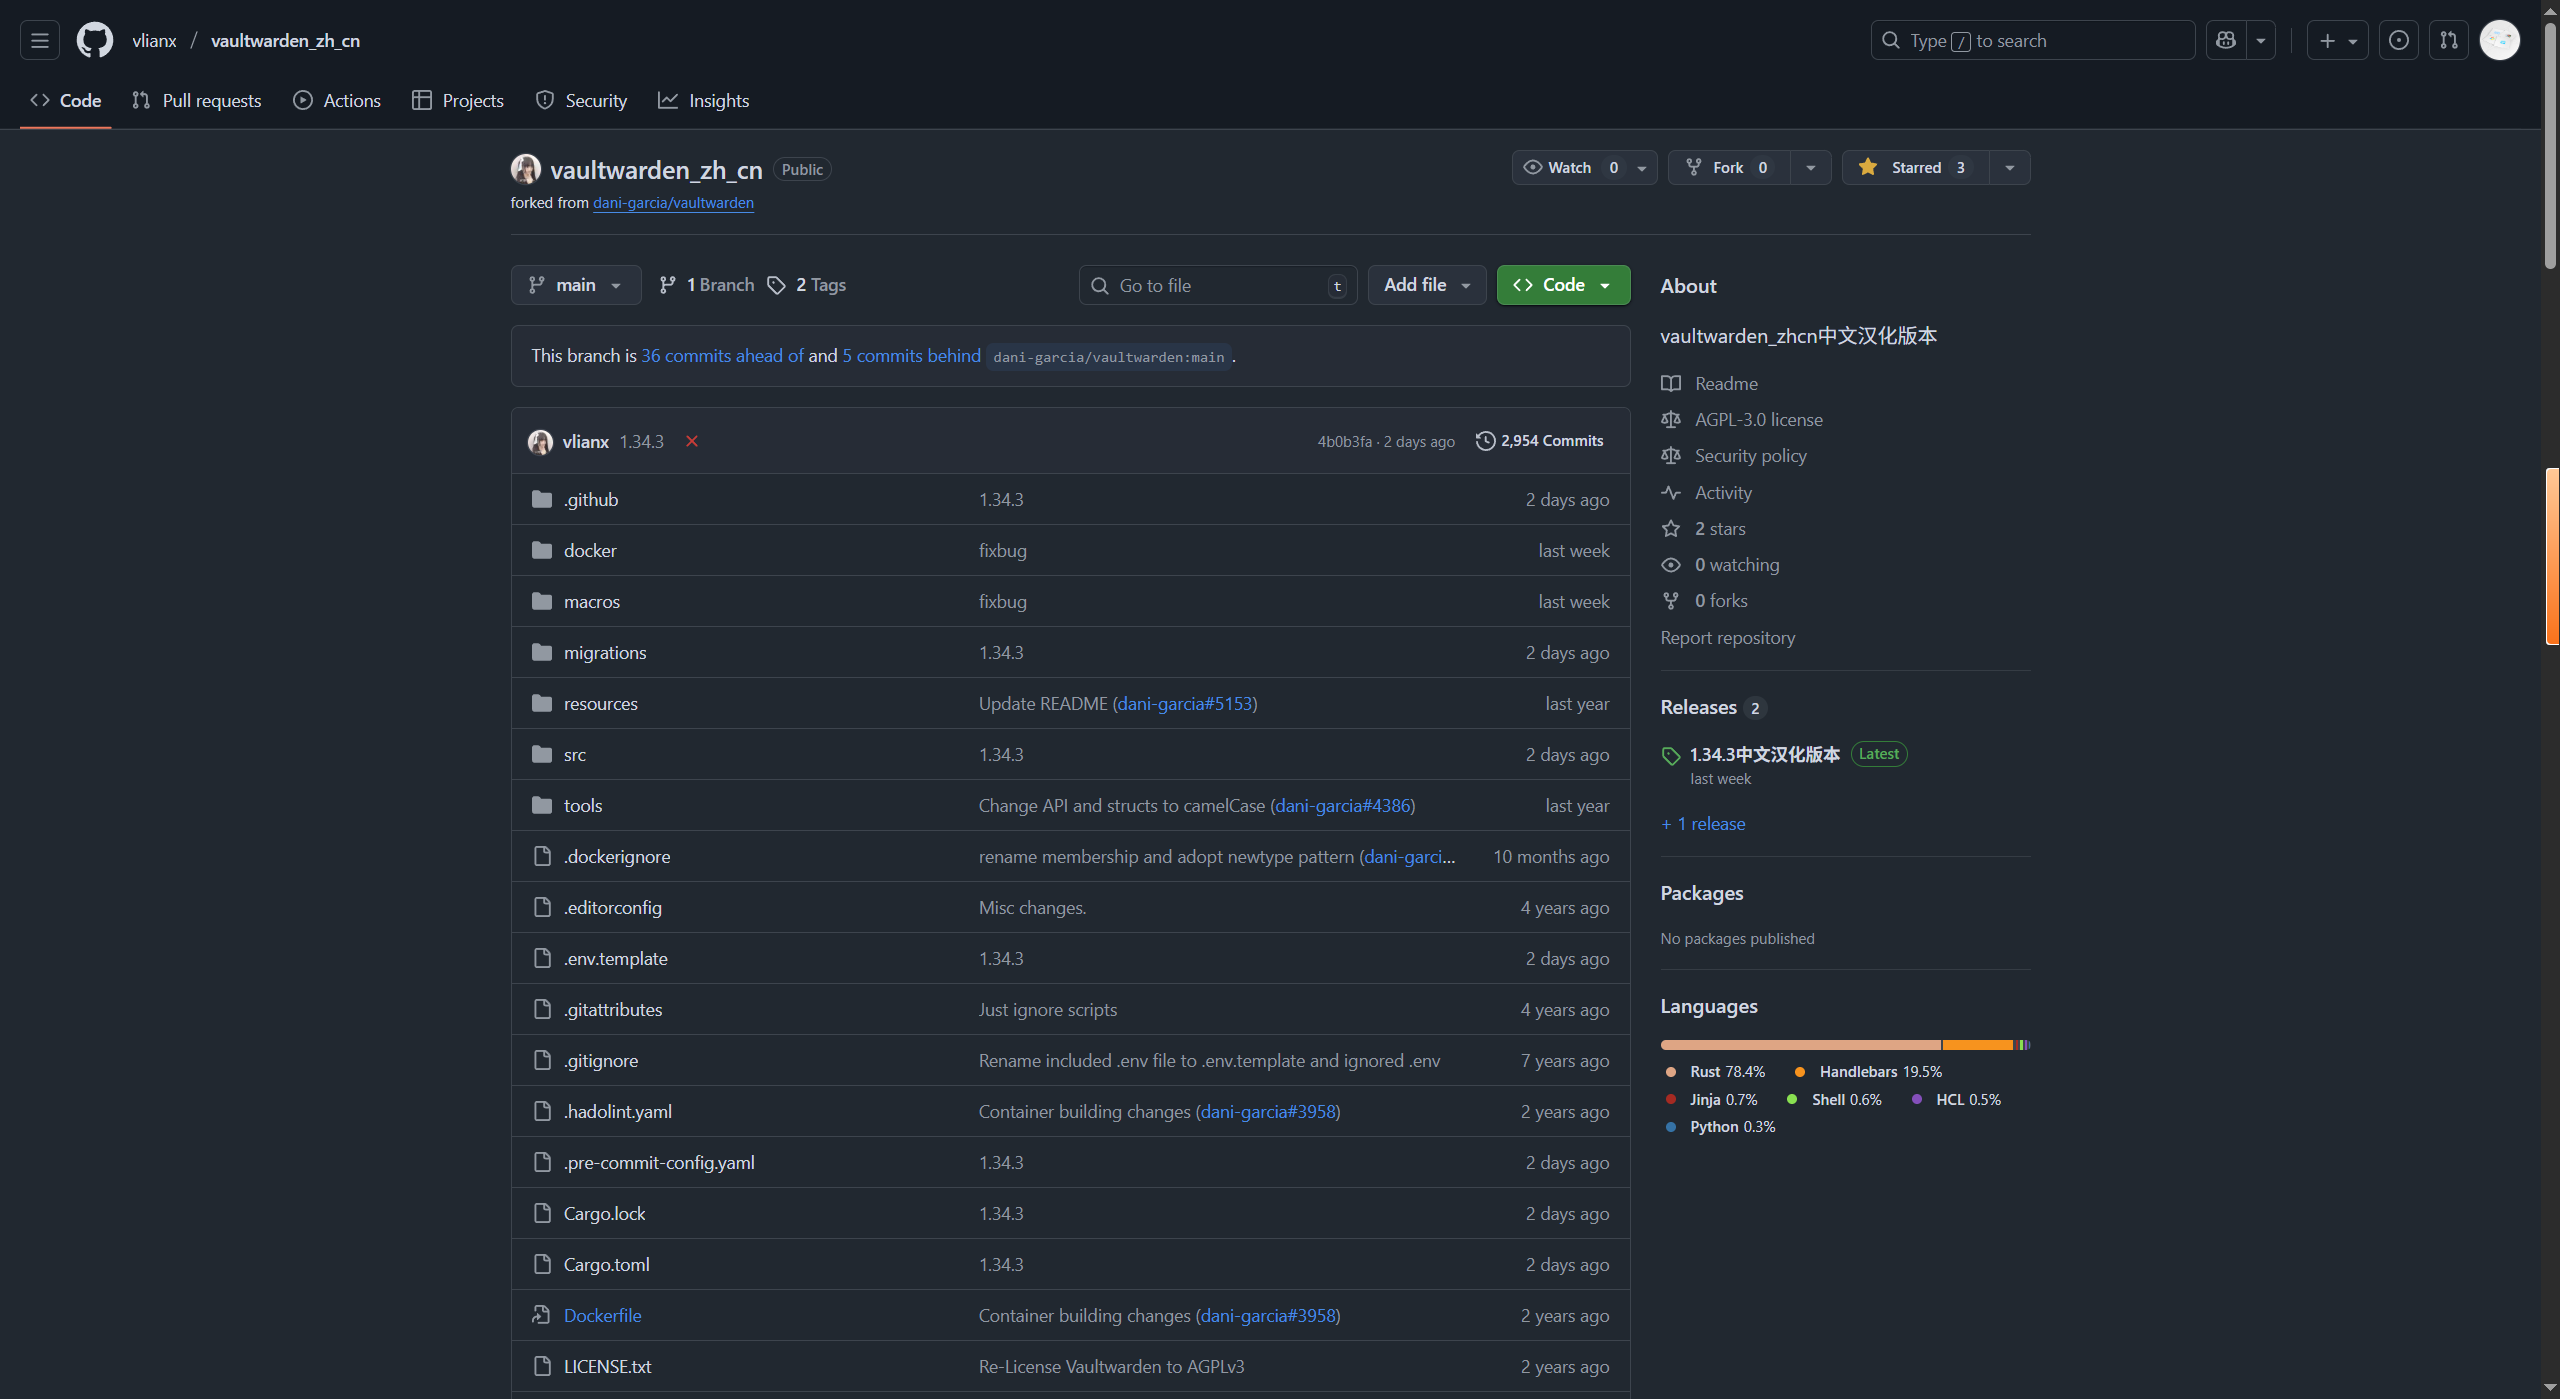Toggle Watch on the repository
The width and height of the screenshot is (2560, 1399).
coord(1568,168)
